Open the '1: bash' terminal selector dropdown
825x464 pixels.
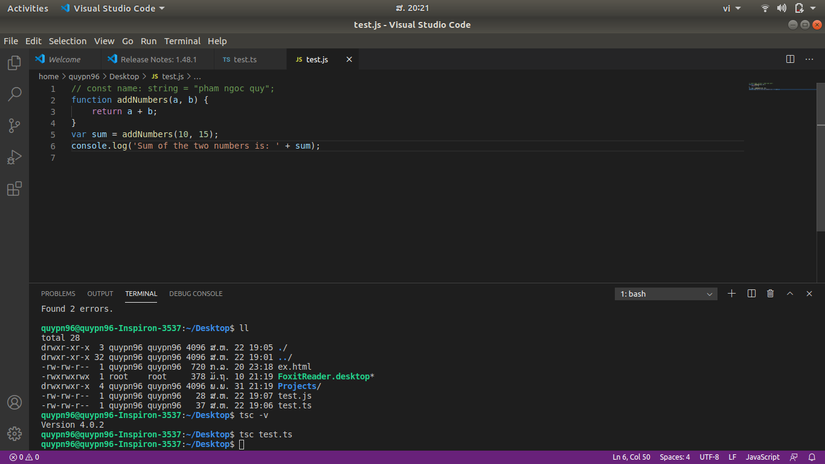[666, 294]
